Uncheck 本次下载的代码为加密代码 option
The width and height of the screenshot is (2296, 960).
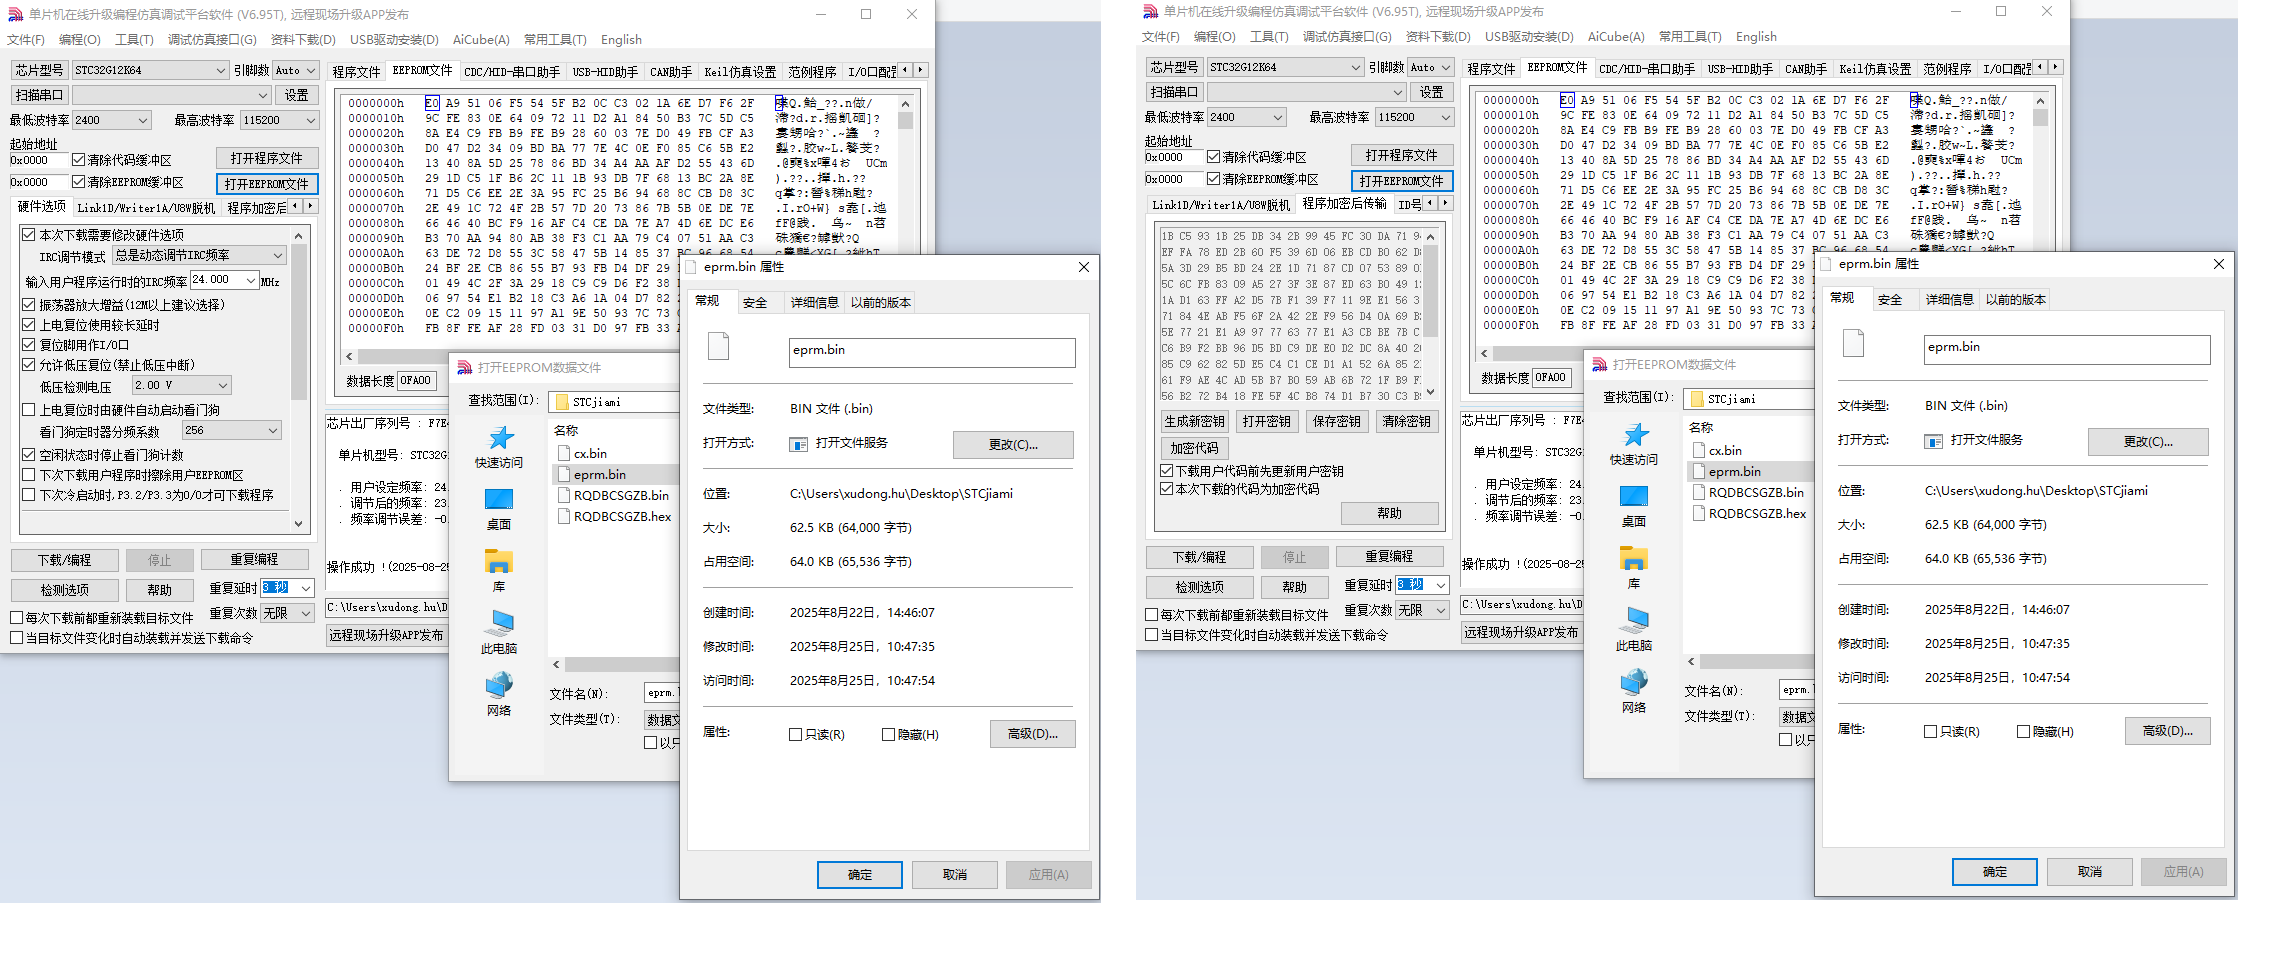click(1166, 489)
